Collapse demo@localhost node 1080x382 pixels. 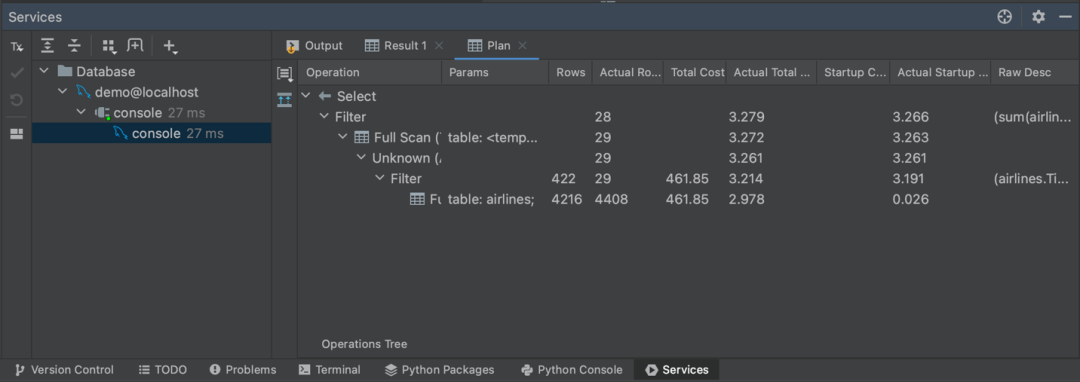coord(63,92)
